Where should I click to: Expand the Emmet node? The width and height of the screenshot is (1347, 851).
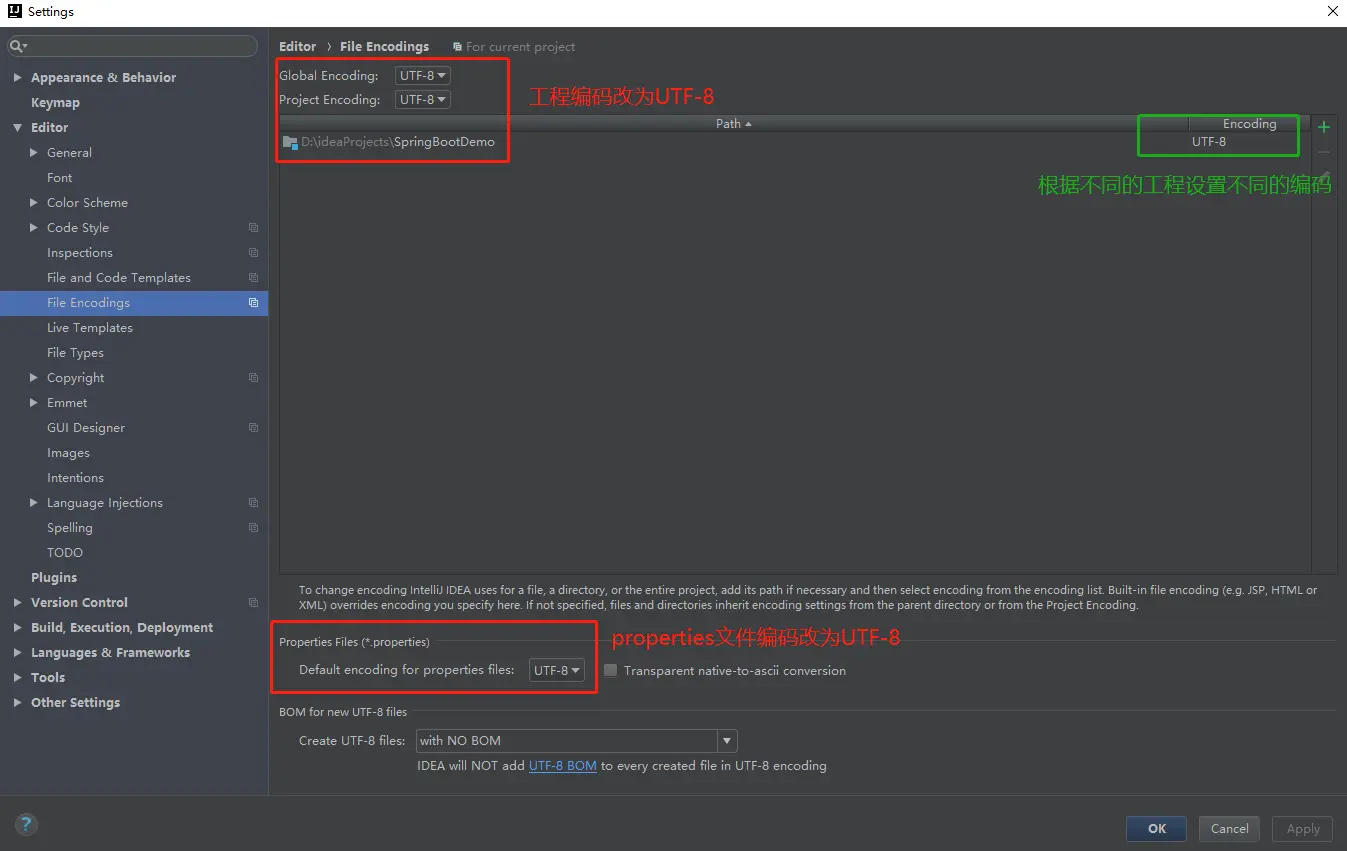(x=34, y=403)
